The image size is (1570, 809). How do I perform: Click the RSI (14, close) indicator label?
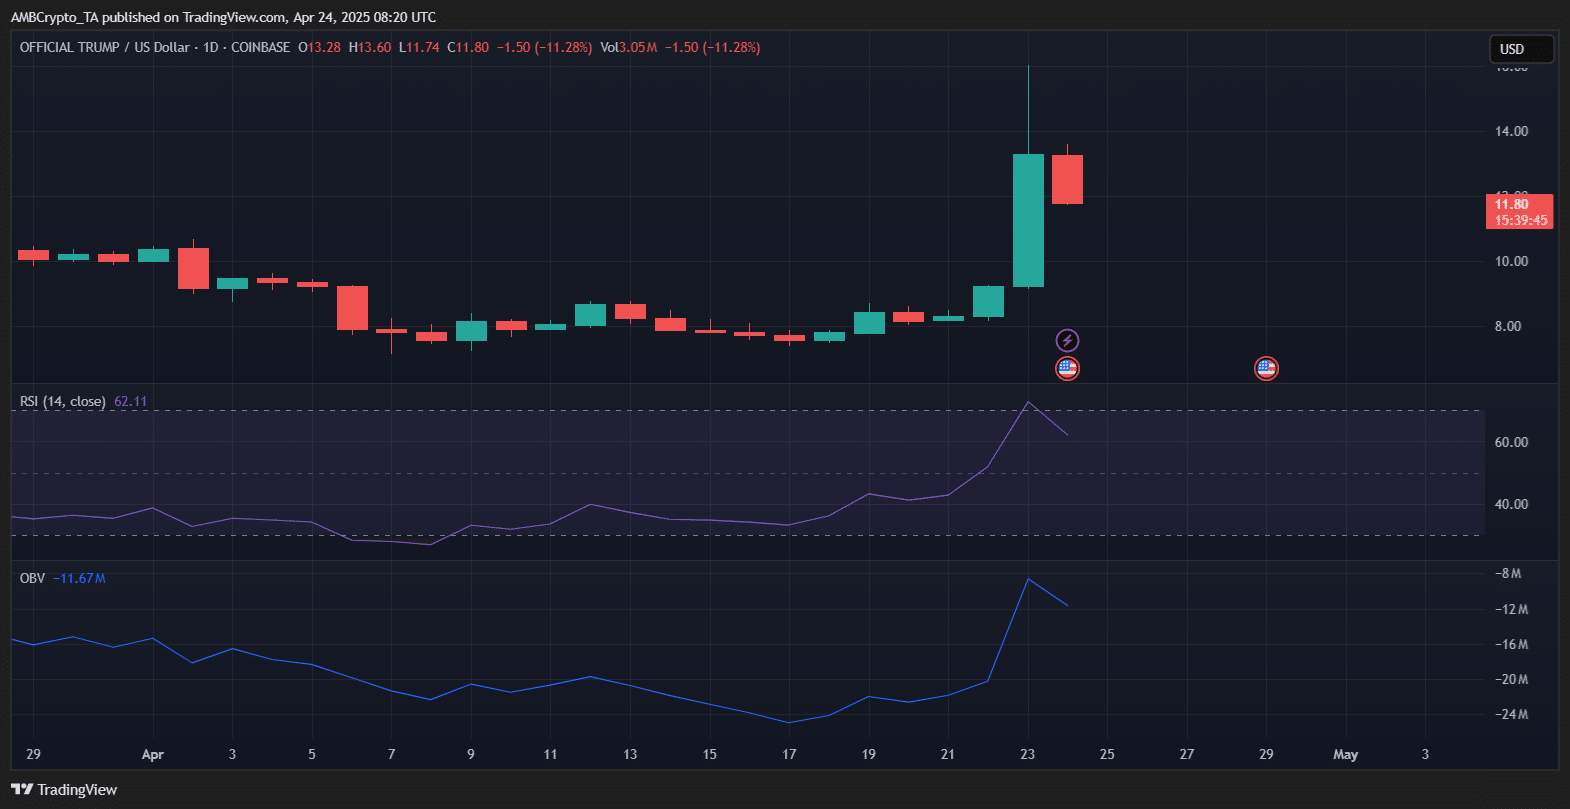tap(63, 401)
